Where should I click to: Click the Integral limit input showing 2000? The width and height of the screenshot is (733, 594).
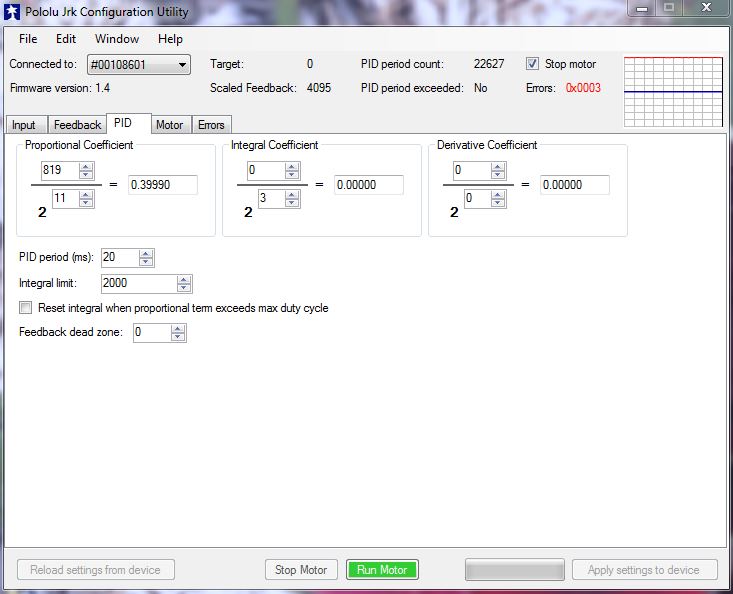pyautogui.click(x=139, y=284)
